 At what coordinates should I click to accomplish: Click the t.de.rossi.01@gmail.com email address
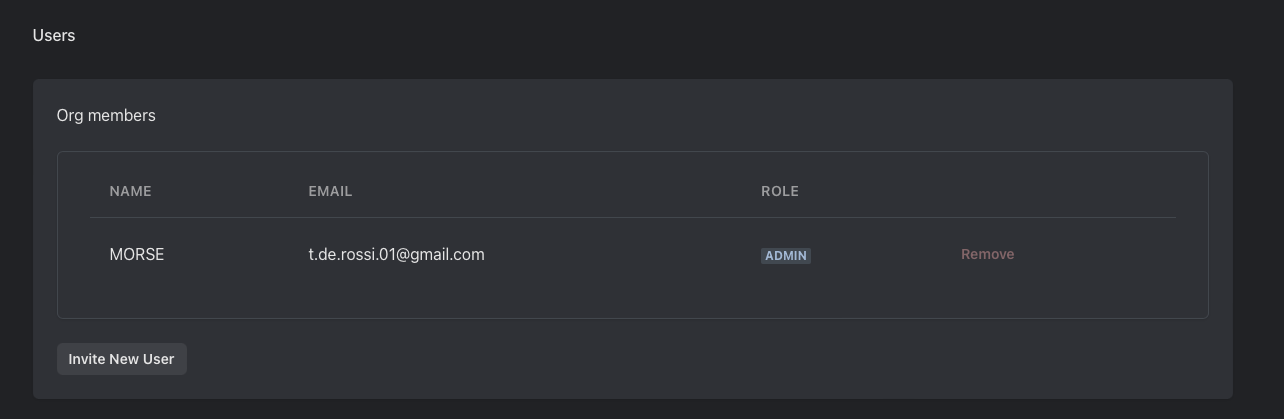(x=396, y=254)
